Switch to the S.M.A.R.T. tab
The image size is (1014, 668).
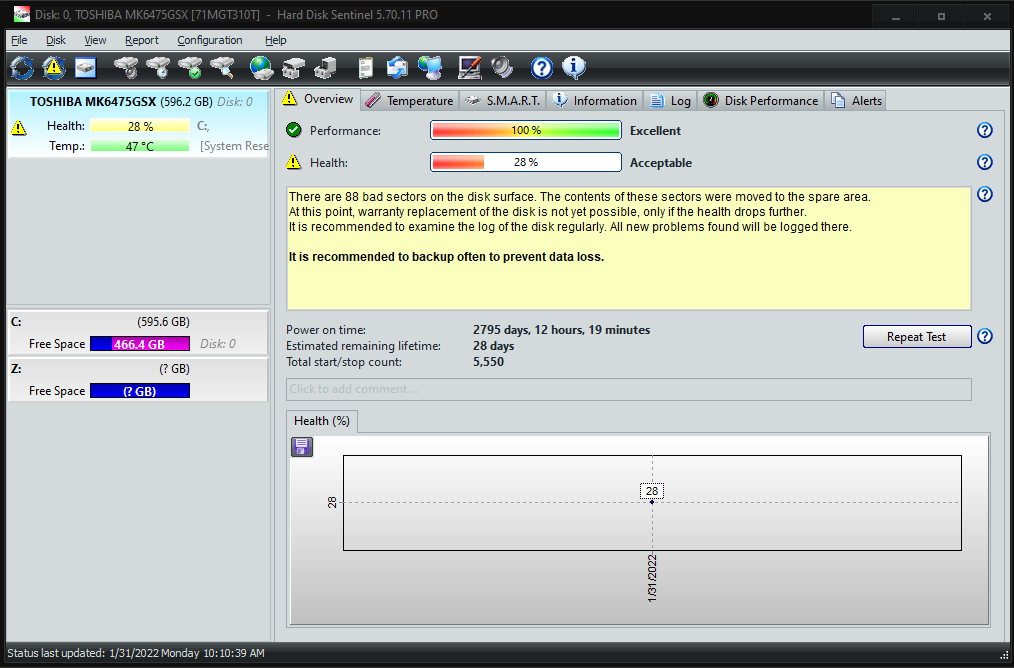(503, 101)
